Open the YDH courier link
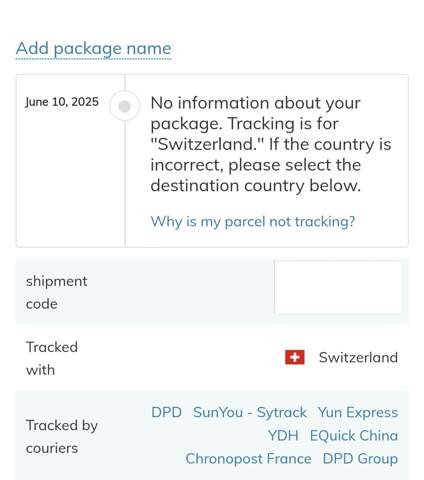424x480 pixels. (283, 436)
